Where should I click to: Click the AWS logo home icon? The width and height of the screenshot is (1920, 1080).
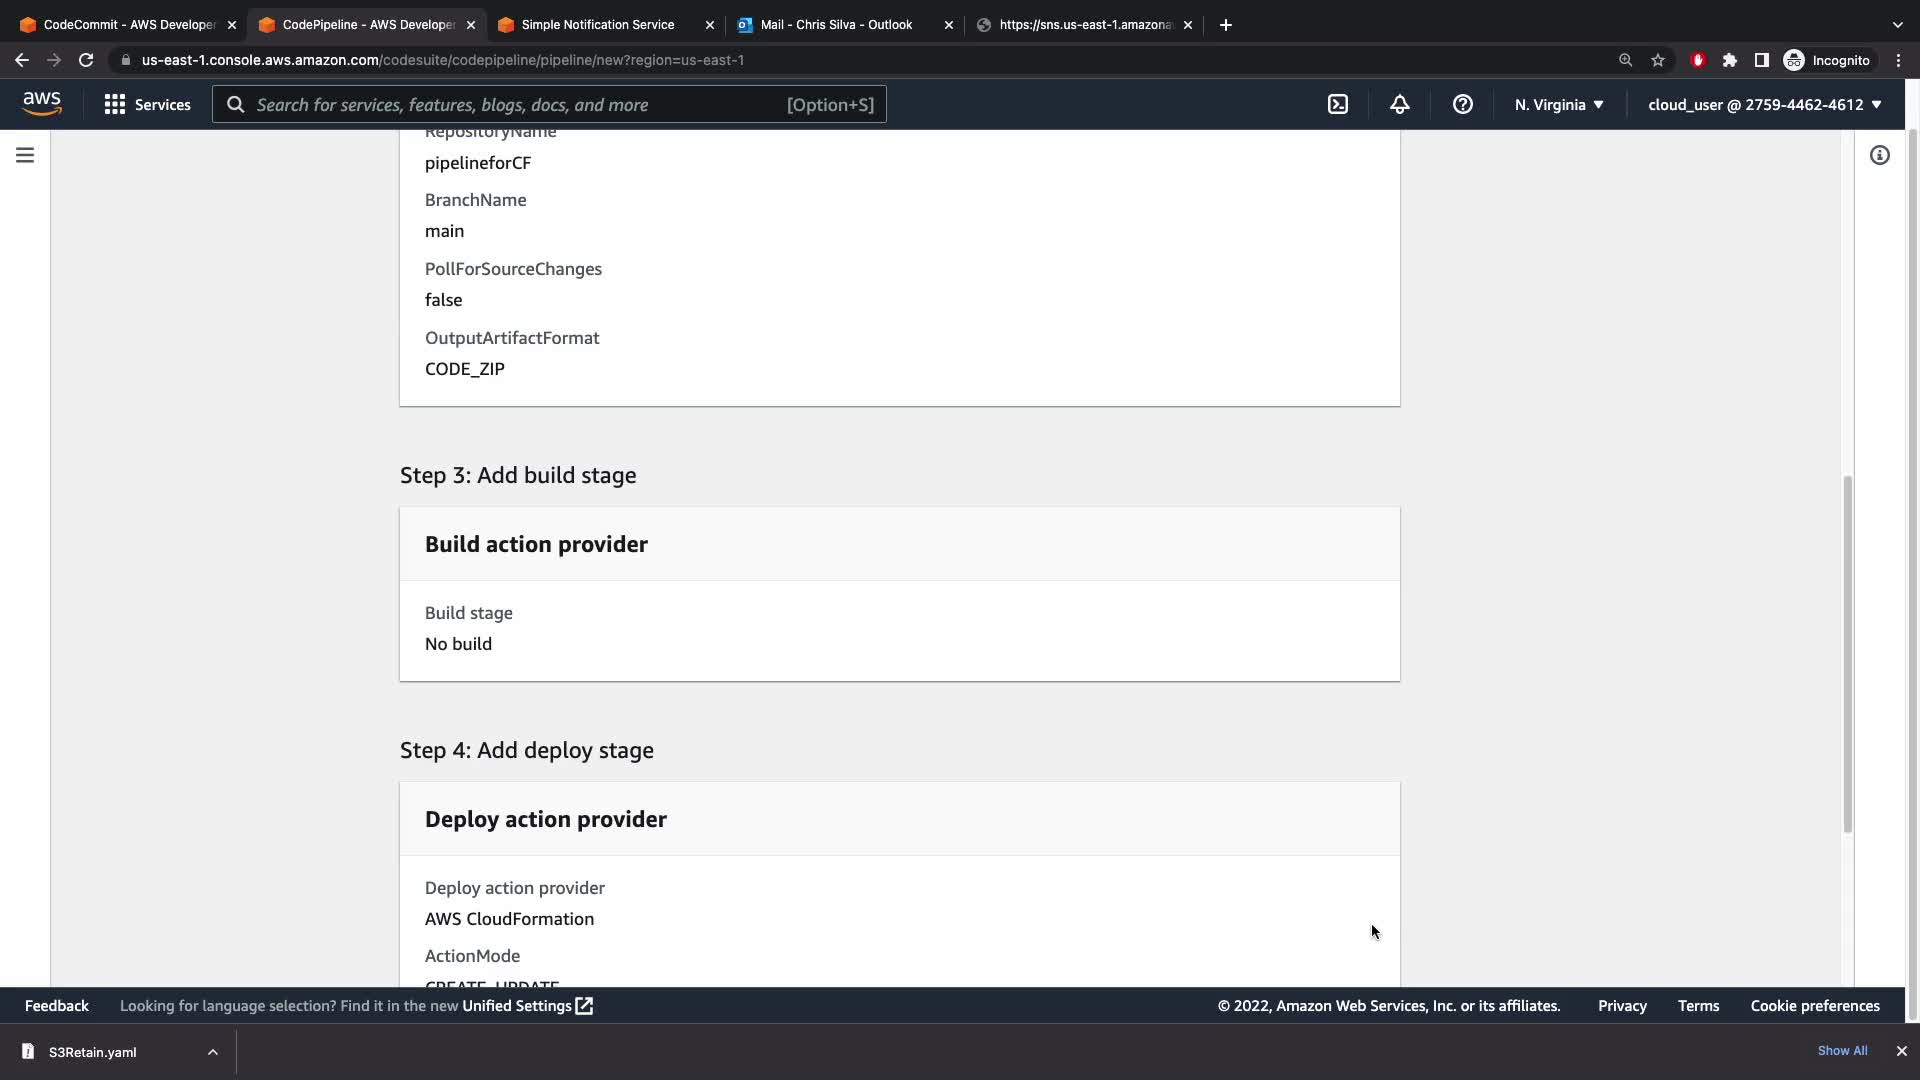(42, 104)
